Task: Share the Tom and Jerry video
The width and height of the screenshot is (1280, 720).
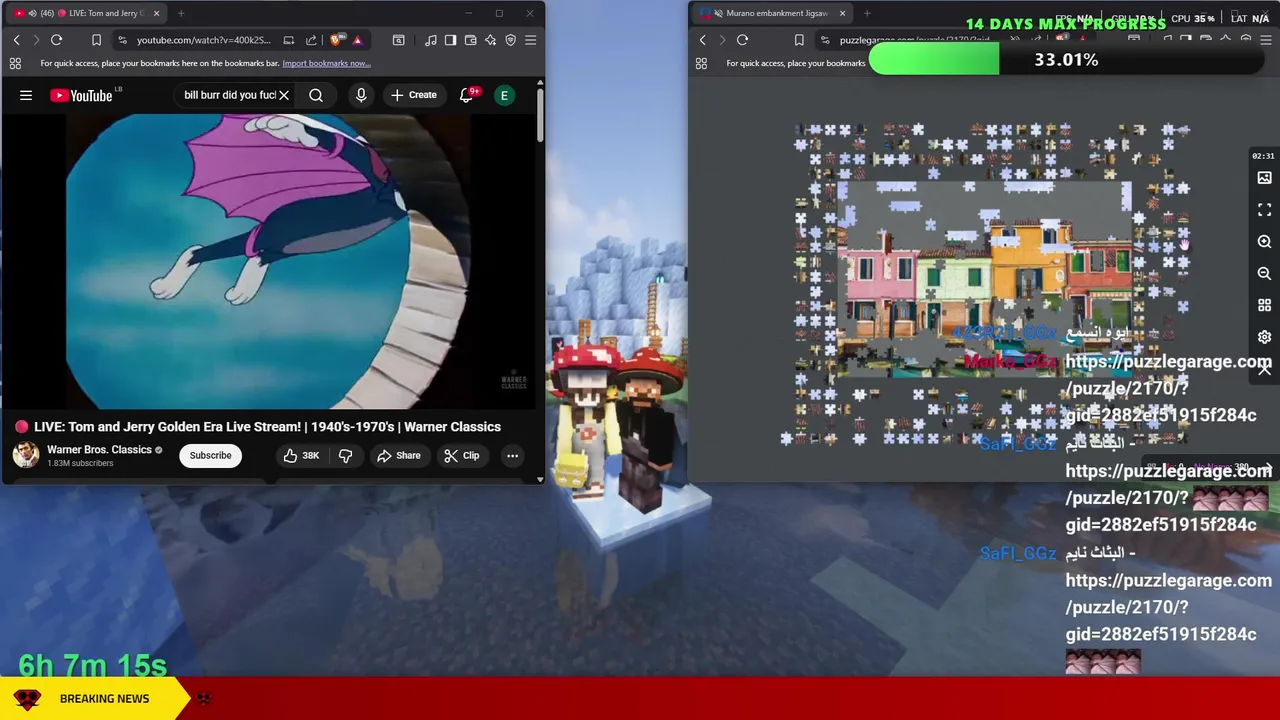Action: pos(398,456)
